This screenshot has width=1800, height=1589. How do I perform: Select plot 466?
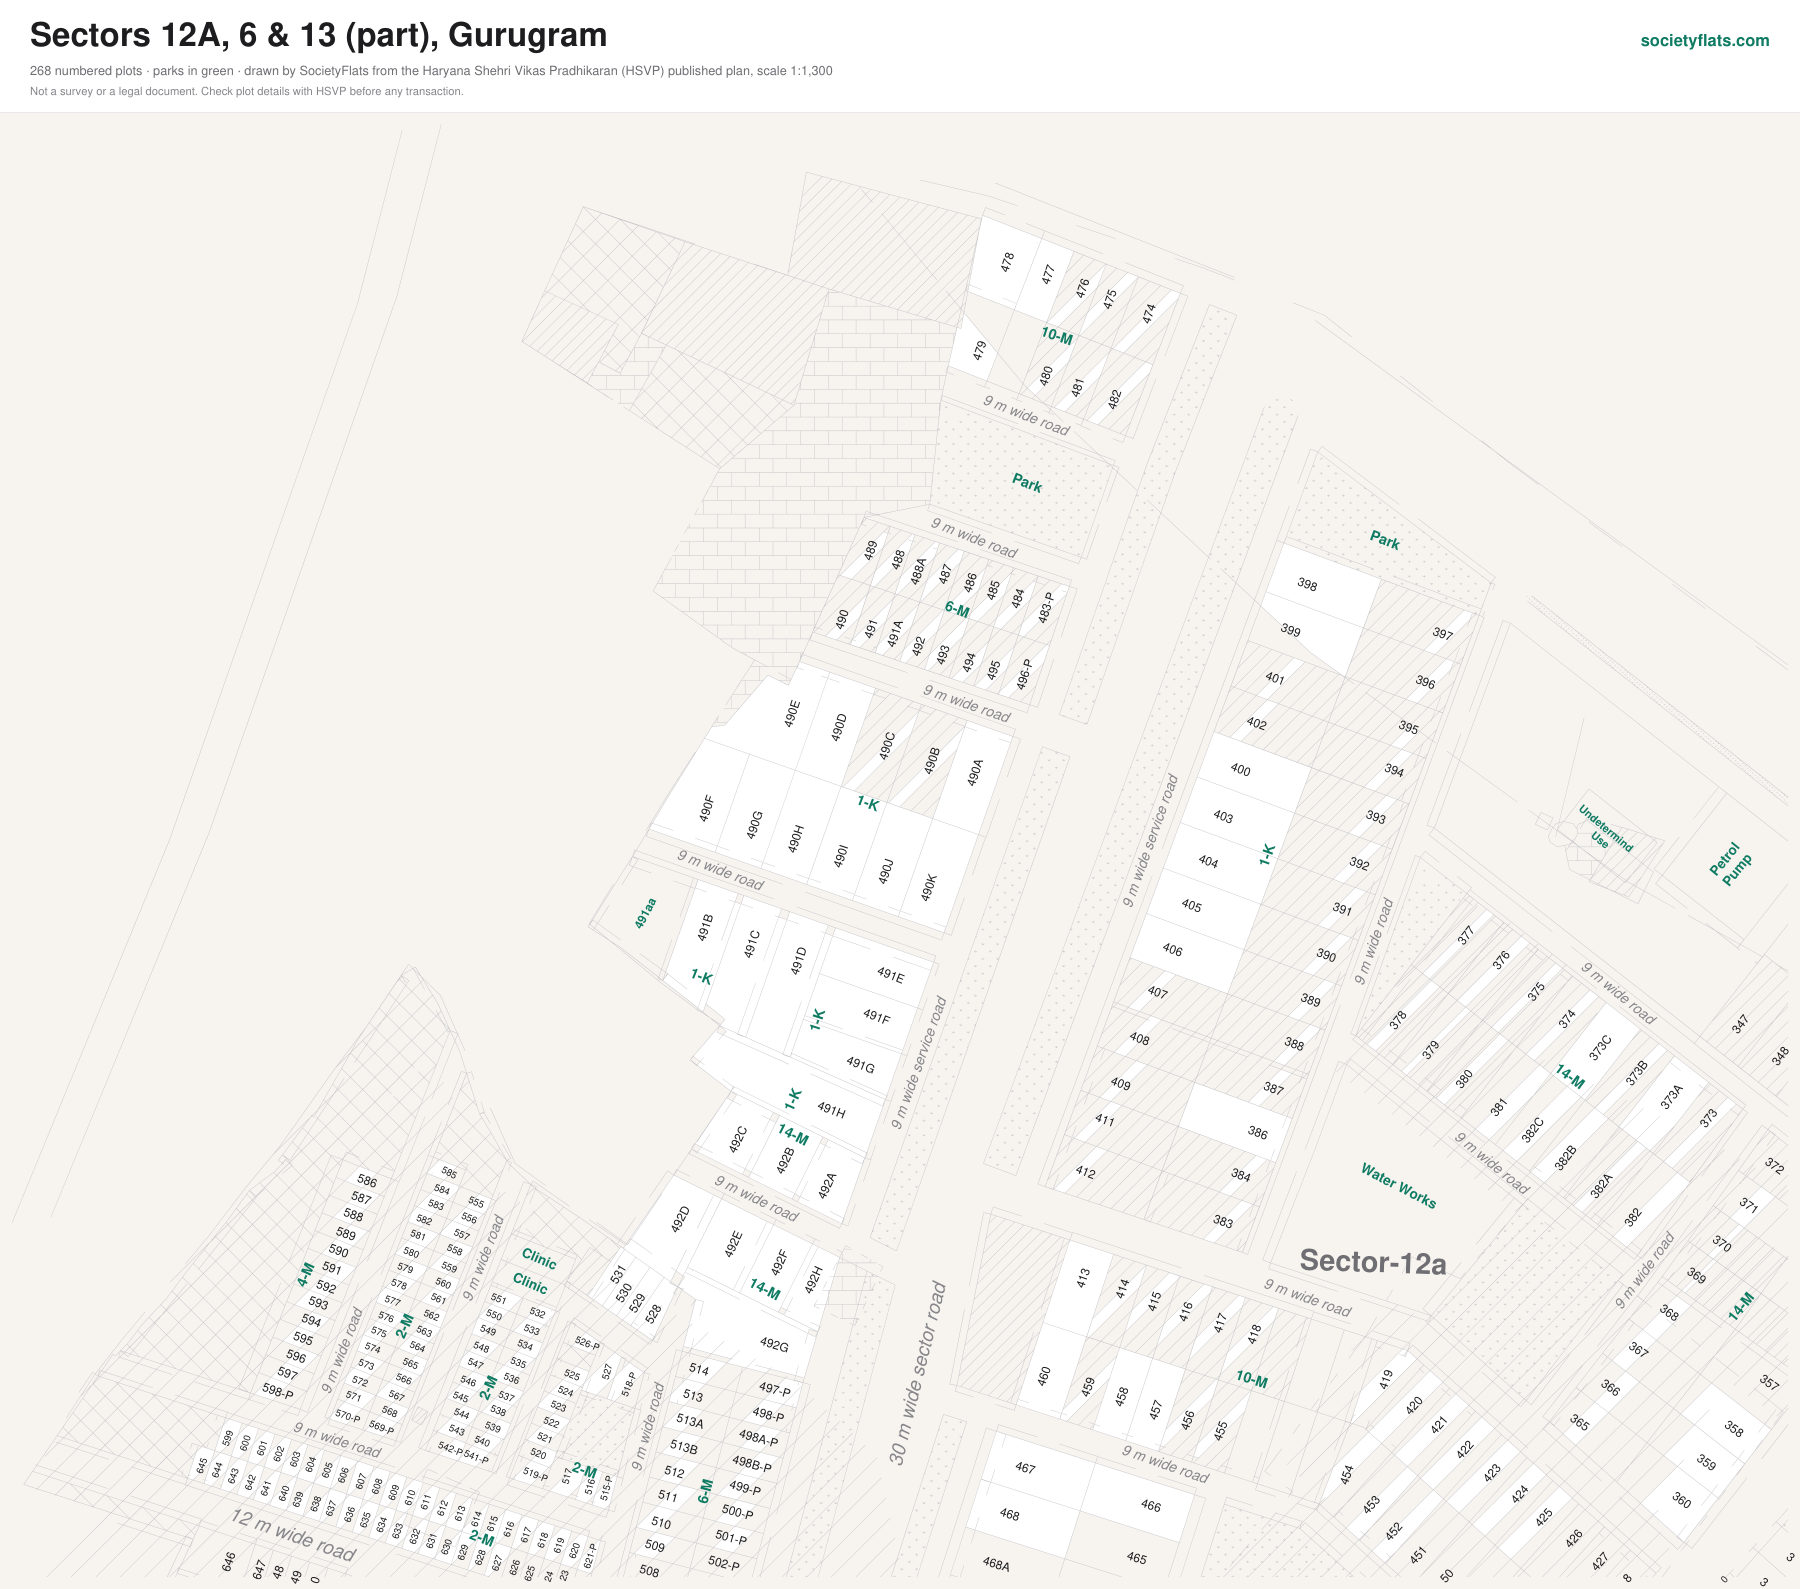[x=1151, y=1505]
